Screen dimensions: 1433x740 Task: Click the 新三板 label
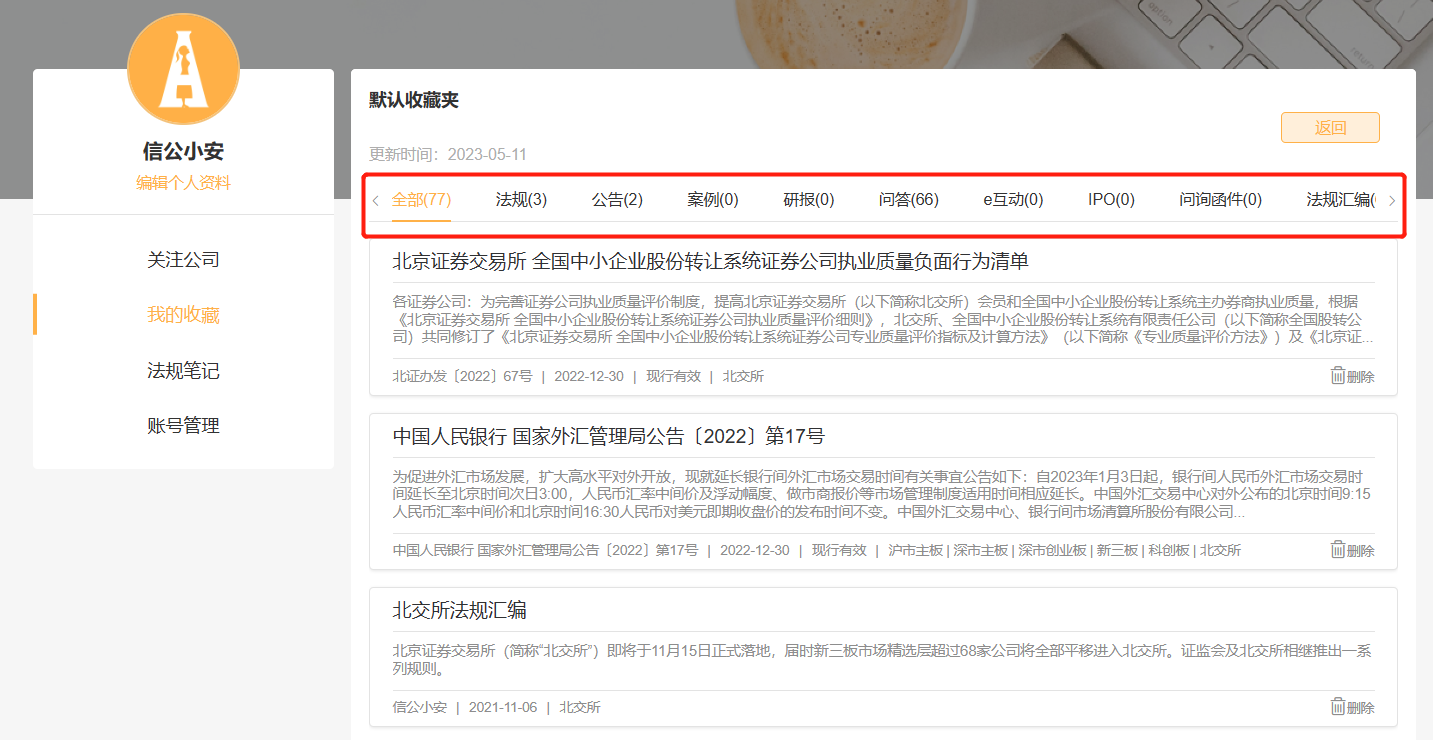pos(1117,550)
